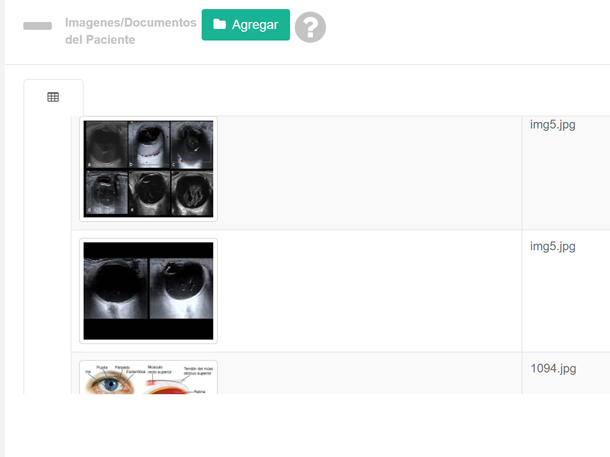Image resolution: width=610 pixels, height=457 pixels.
Task: Click the blue iris in the anatomy diagram
Action: pyautogui.click(x=111, y=385)
